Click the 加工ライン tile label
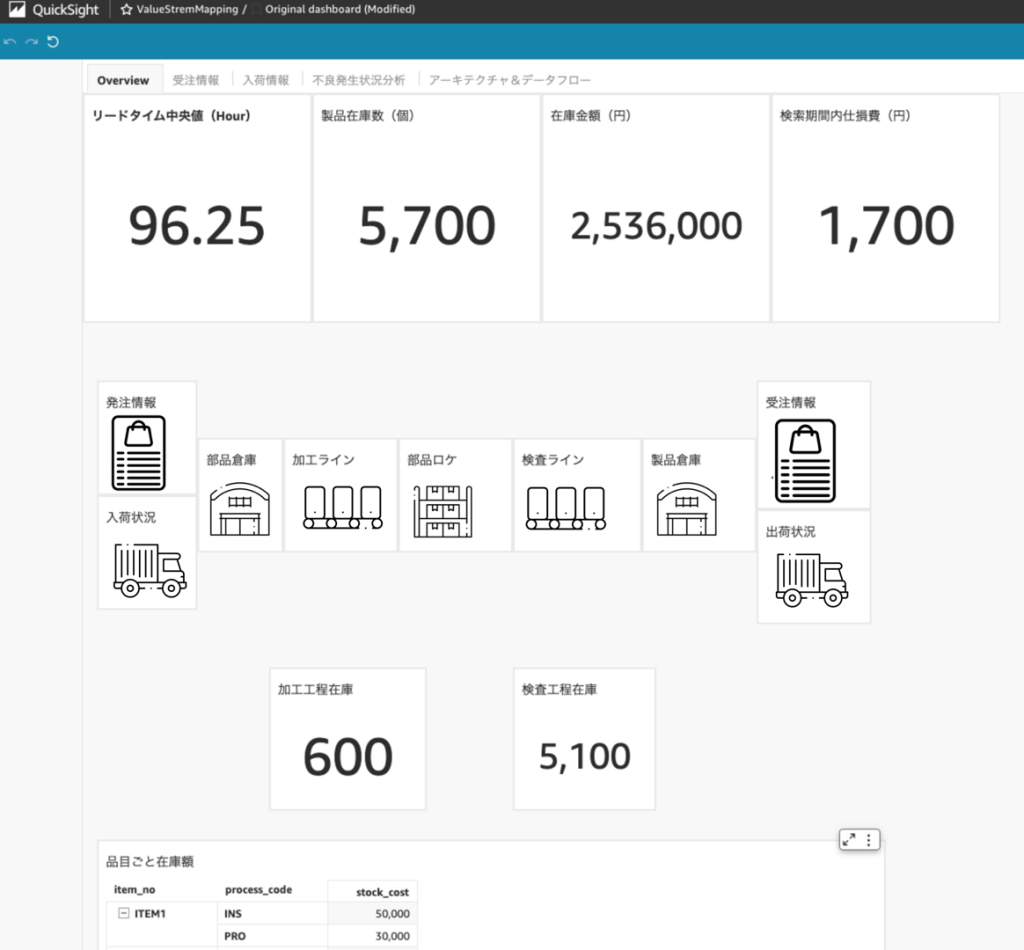This screenshot has width=1024, height=950. [323, 460]
